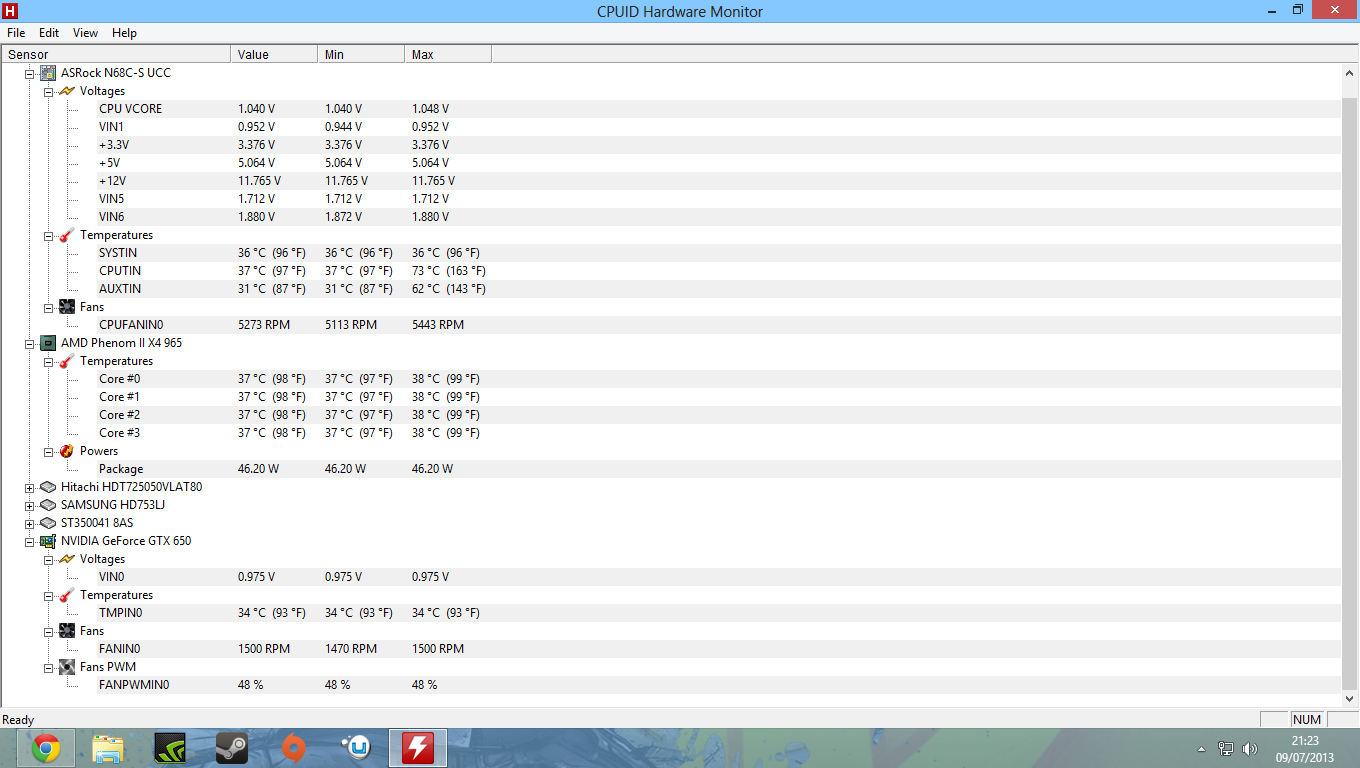Select the AUXTIN temperature row

click(x=671, y=289)
